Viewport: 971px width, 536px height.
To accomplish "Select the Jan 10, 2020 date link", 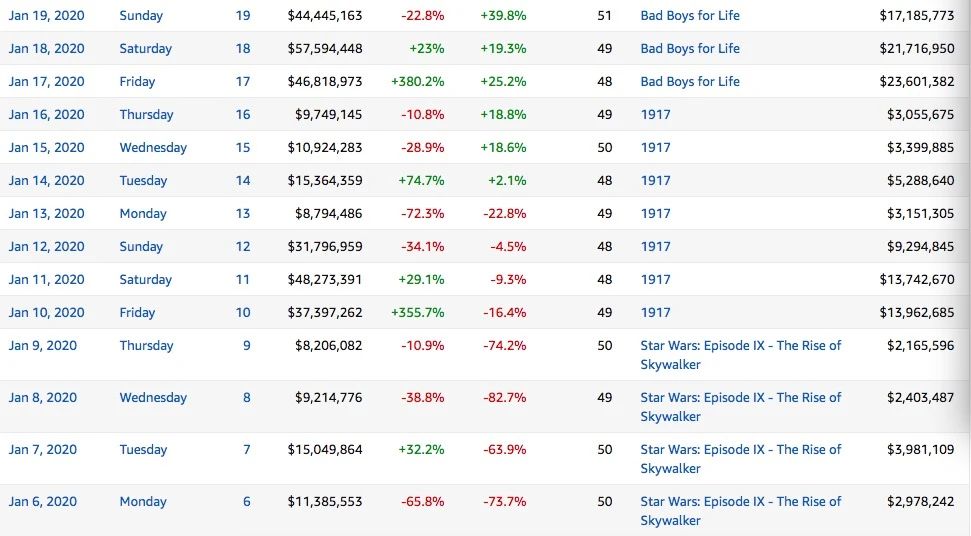I will [47, 313].
